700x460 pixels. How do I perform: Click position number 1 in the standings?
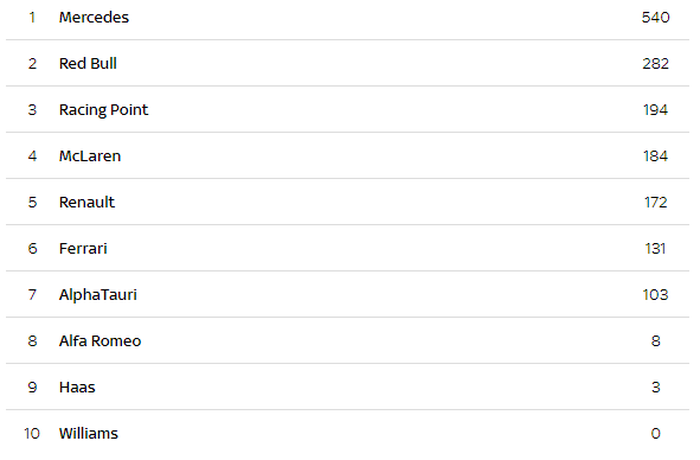click(x=32, y=18)
